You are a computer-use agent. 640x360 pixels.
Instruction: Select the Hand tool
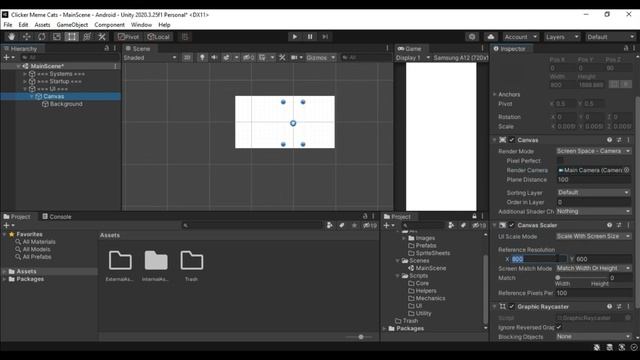(11, 37)
